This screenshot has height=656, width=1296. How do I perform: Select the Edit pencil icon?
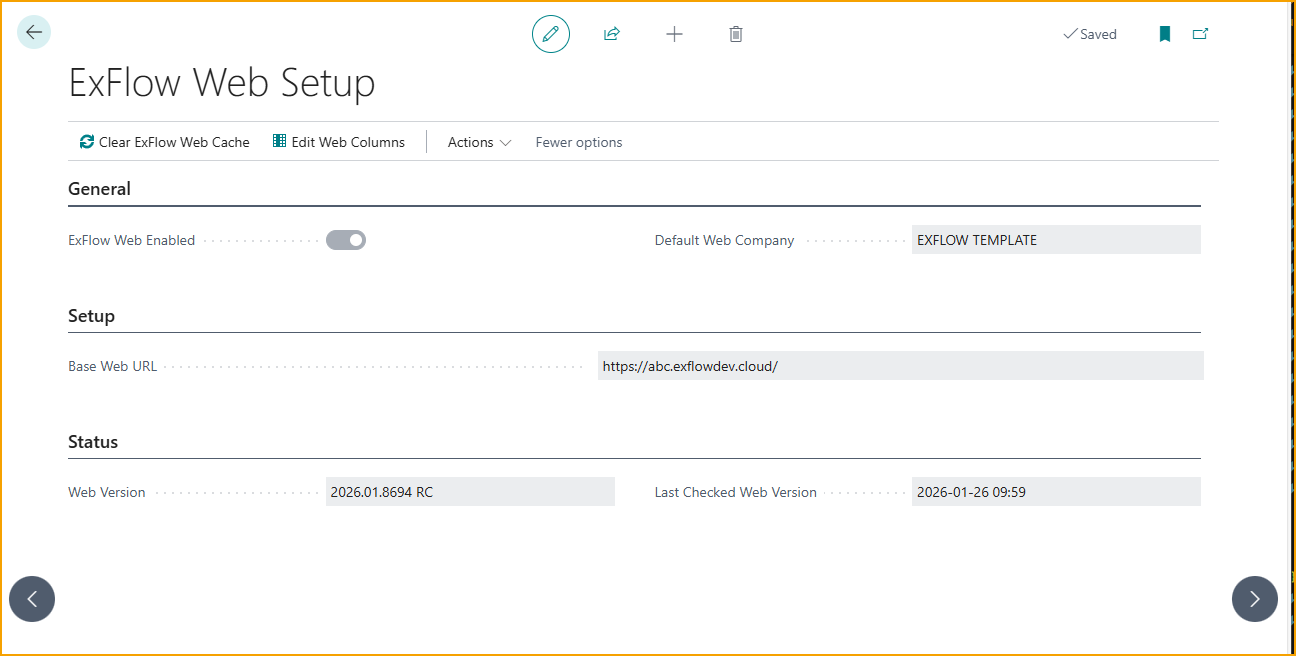[x=550, y=33]
